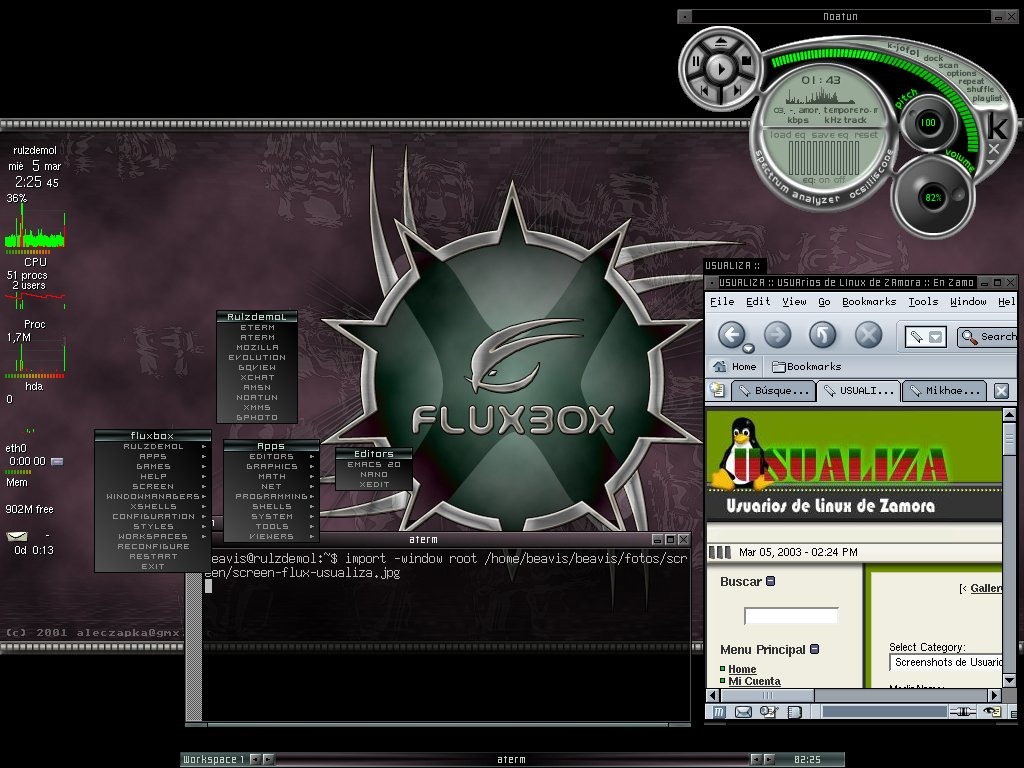Stop playback in the Noatun player
The width and height of the screenshot is (1024, 768).
(746, 61)
